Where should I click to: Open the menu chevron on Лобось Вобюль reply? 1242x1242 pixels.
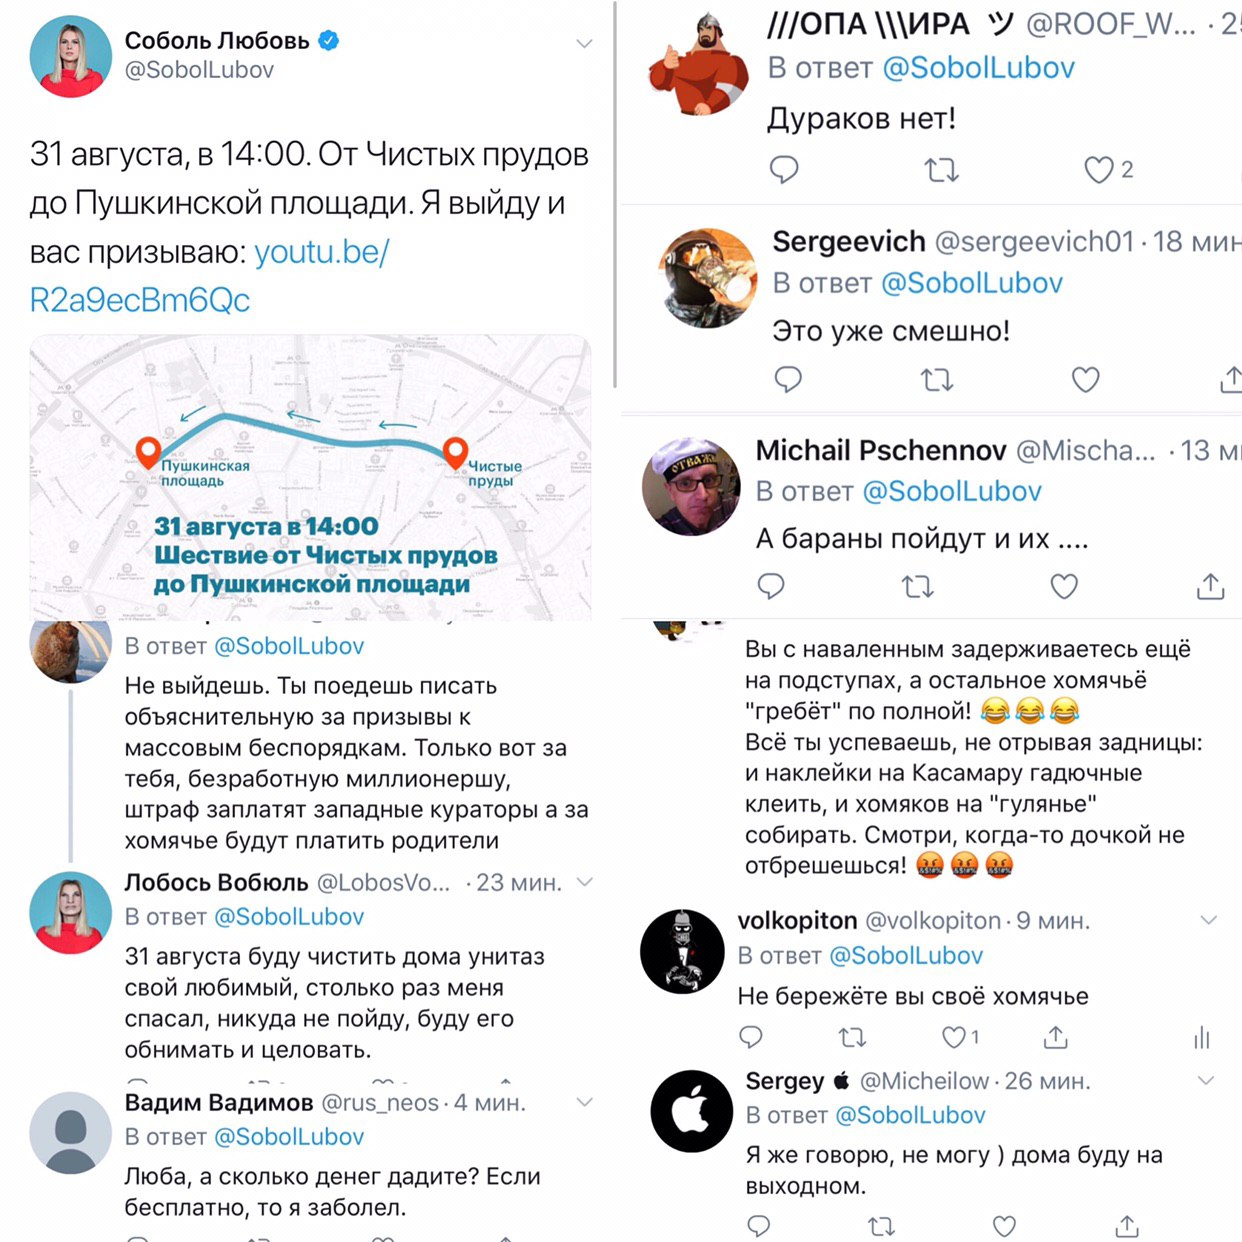(585, 882)
